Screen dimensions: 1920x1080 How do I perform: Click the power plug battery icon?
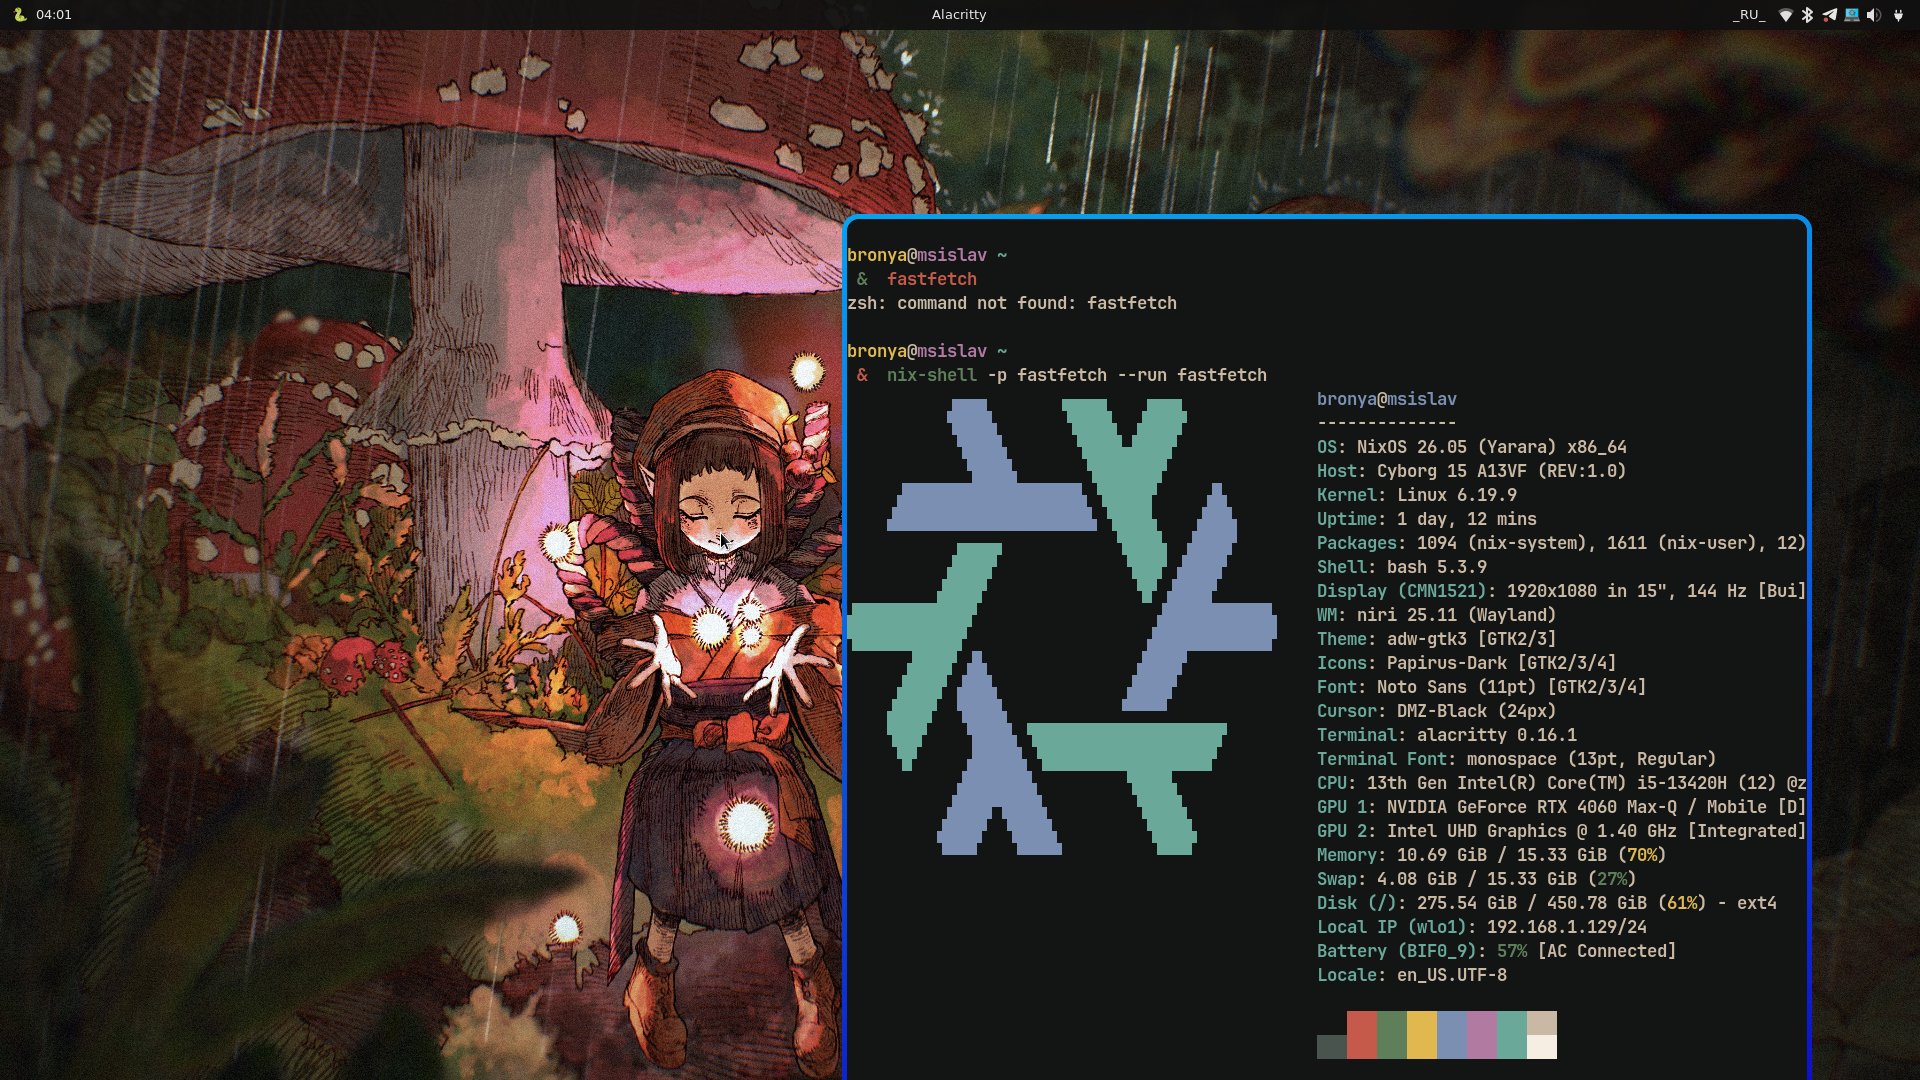[1898, 15]
